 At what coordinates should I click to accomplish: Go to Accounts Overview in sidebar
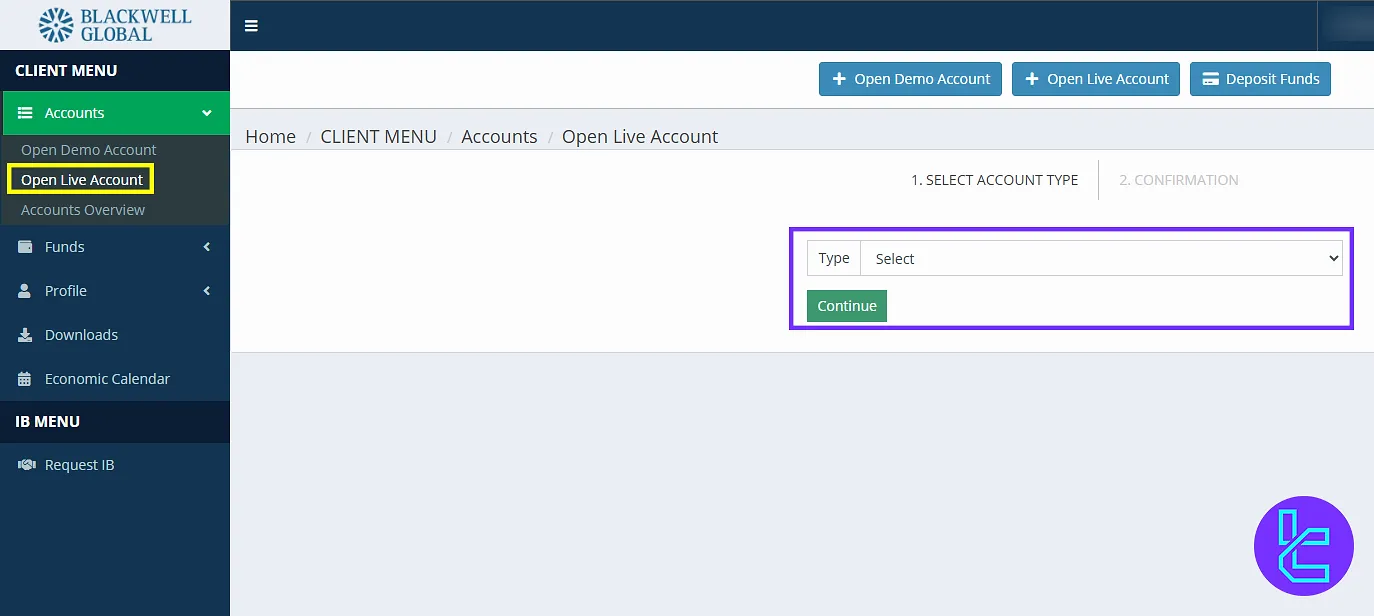pos(83,210)
